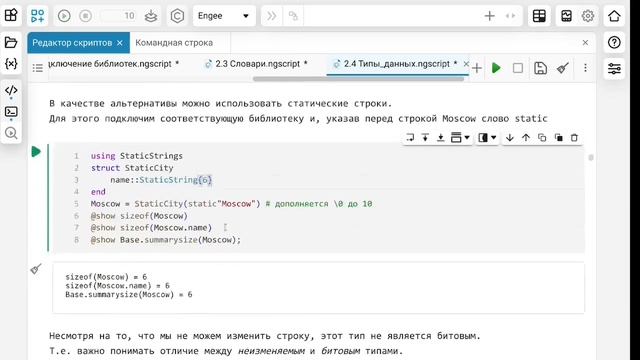
Task: Click line '@show sizeof(Moscow.name)'
Action: point(151,228)
